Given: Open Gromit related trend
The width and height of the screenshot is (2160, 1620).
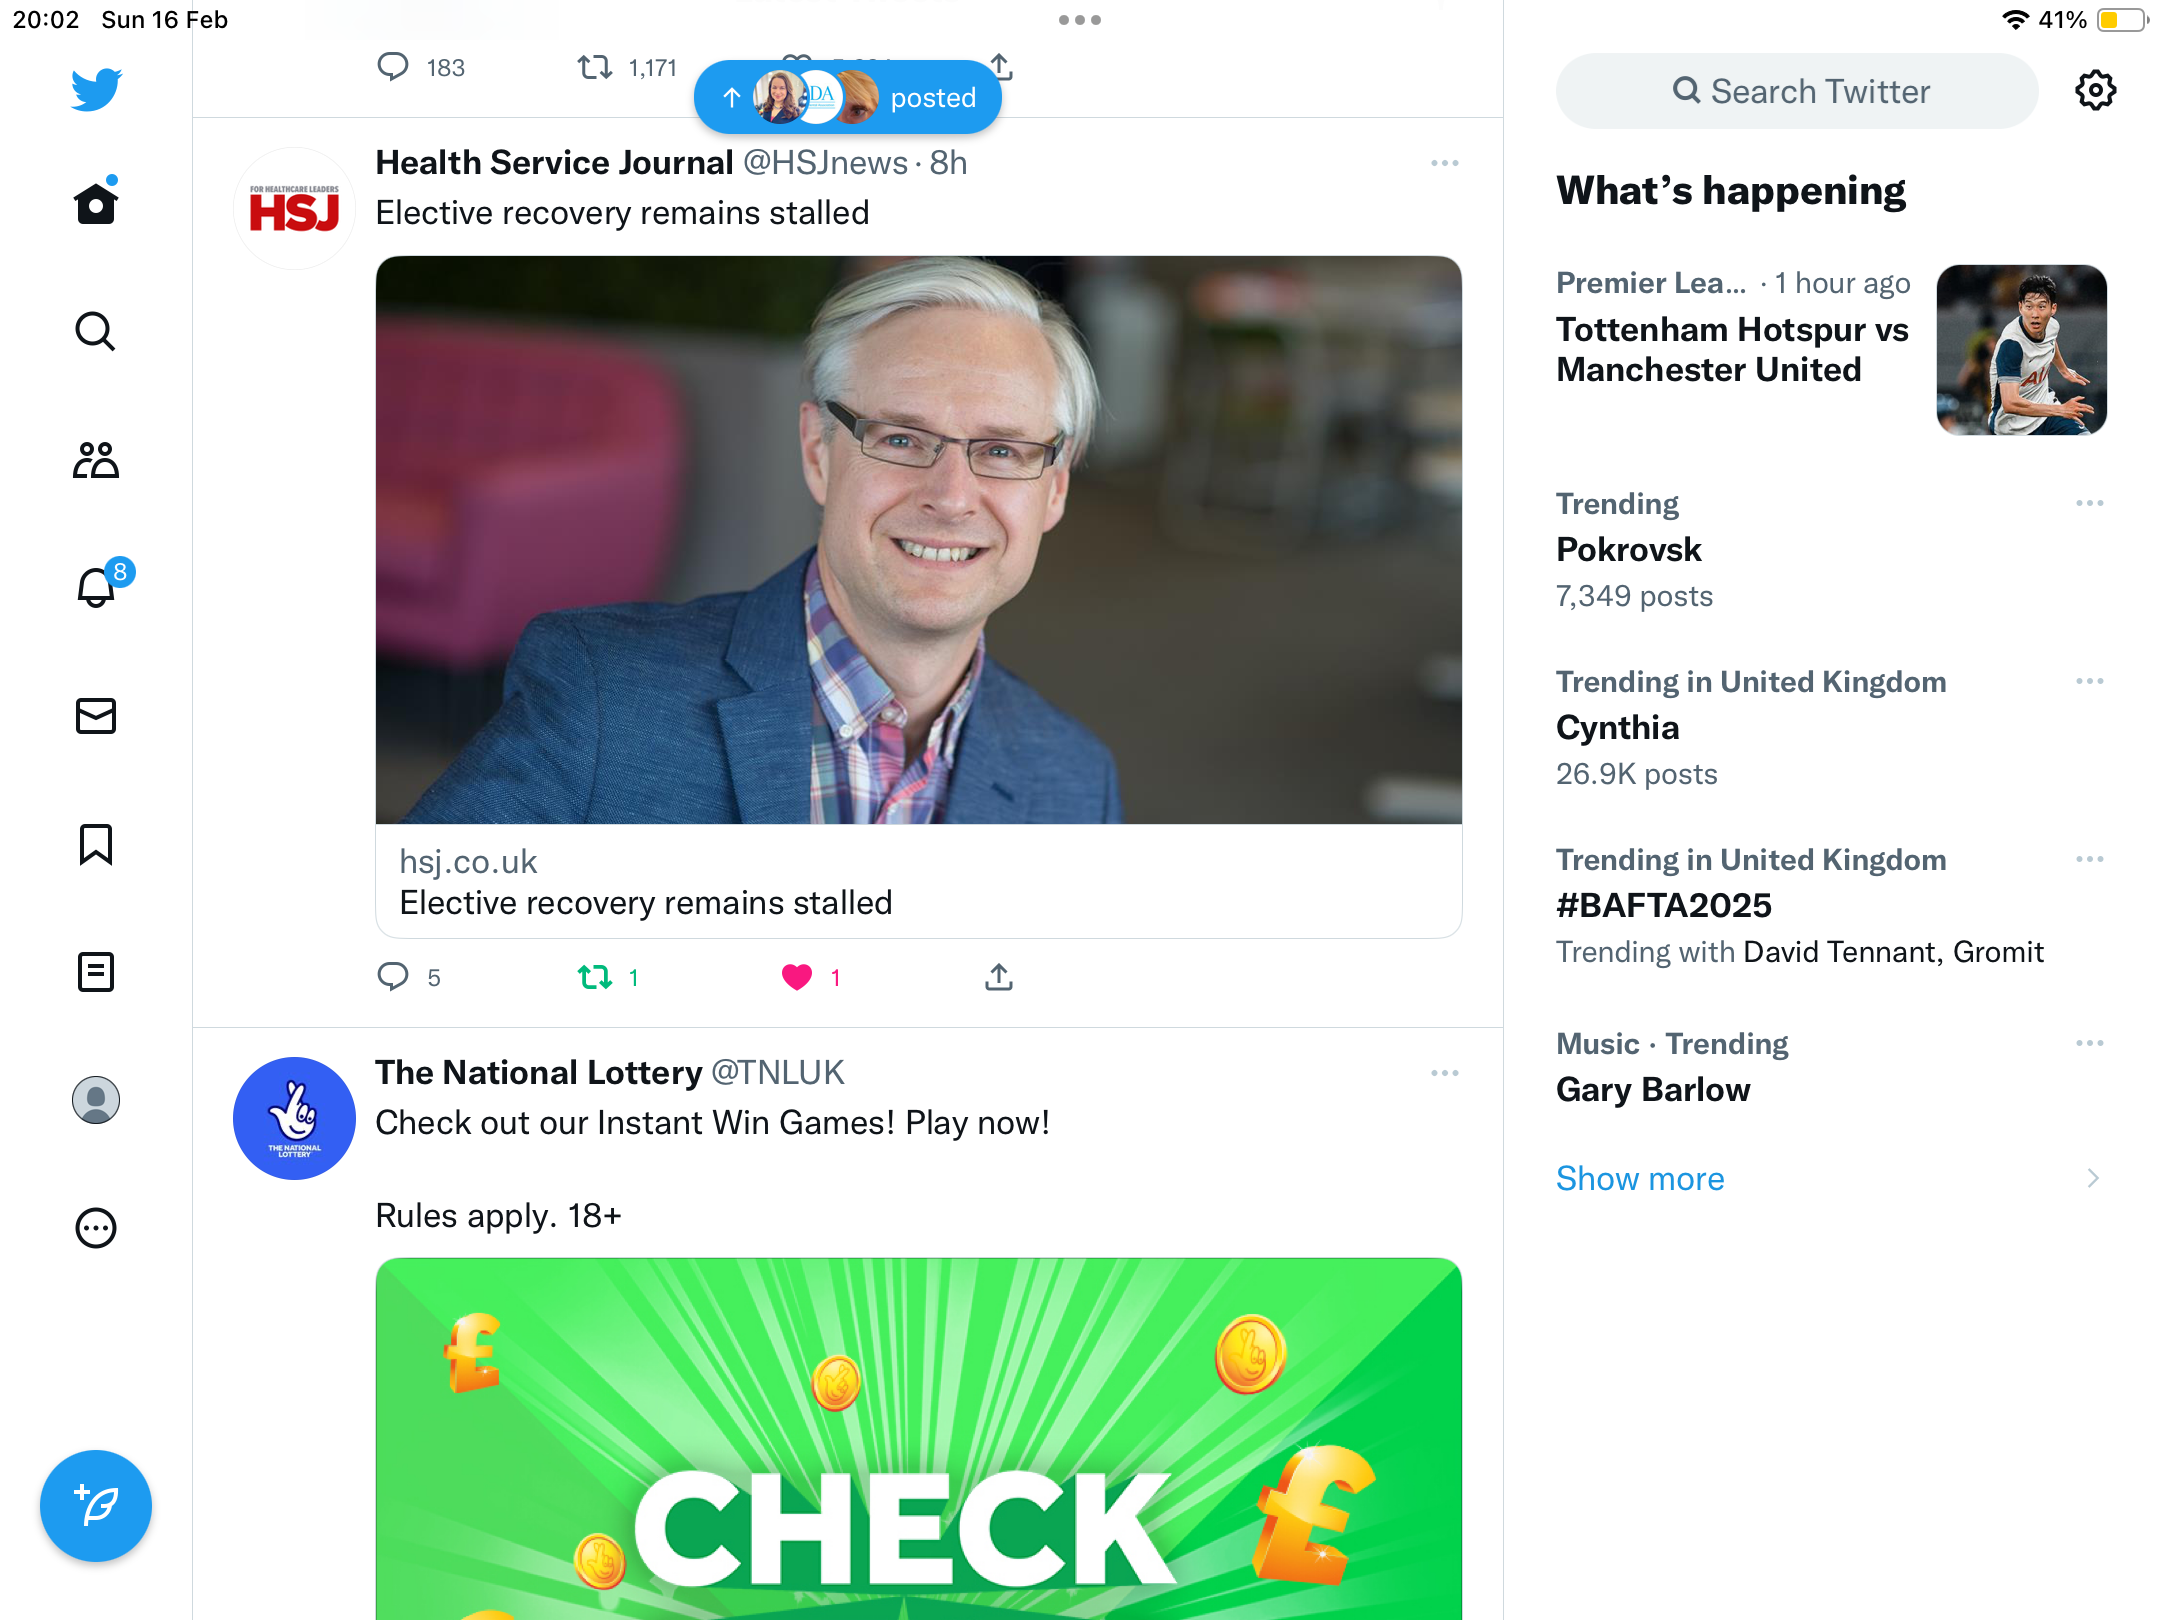Looking at the screenshot, I should tap(1998, 951).
